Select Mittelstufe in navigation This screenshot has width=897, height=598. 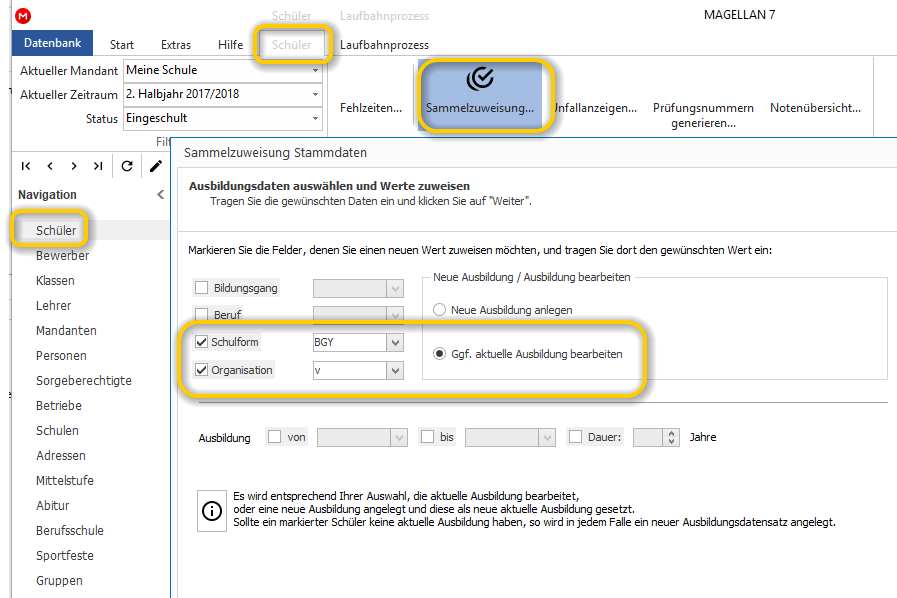[65, 480]
